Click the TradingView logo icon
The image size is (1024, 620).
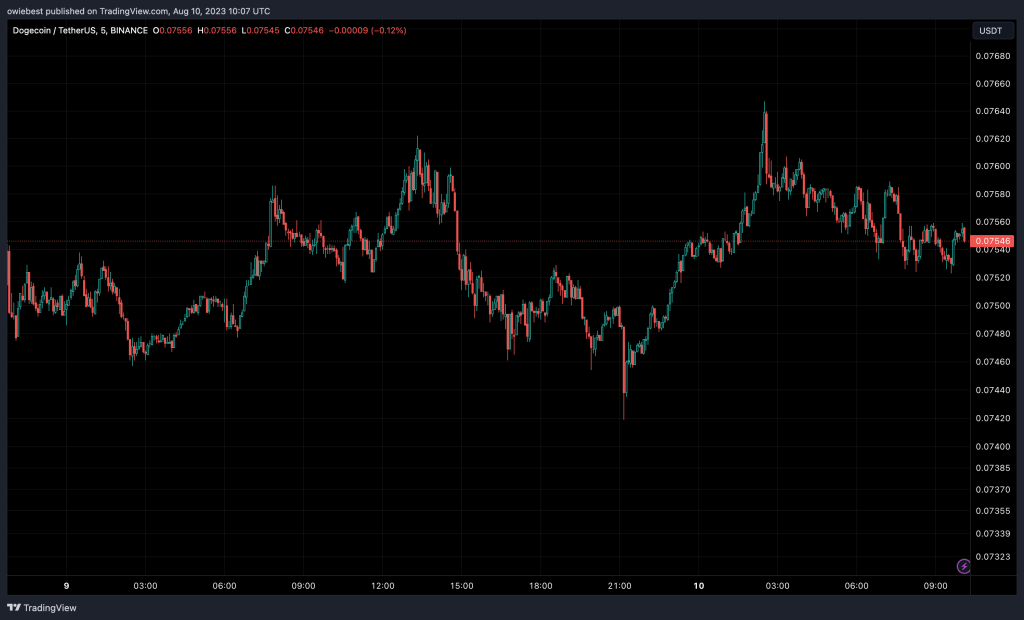tap(14, 607)
